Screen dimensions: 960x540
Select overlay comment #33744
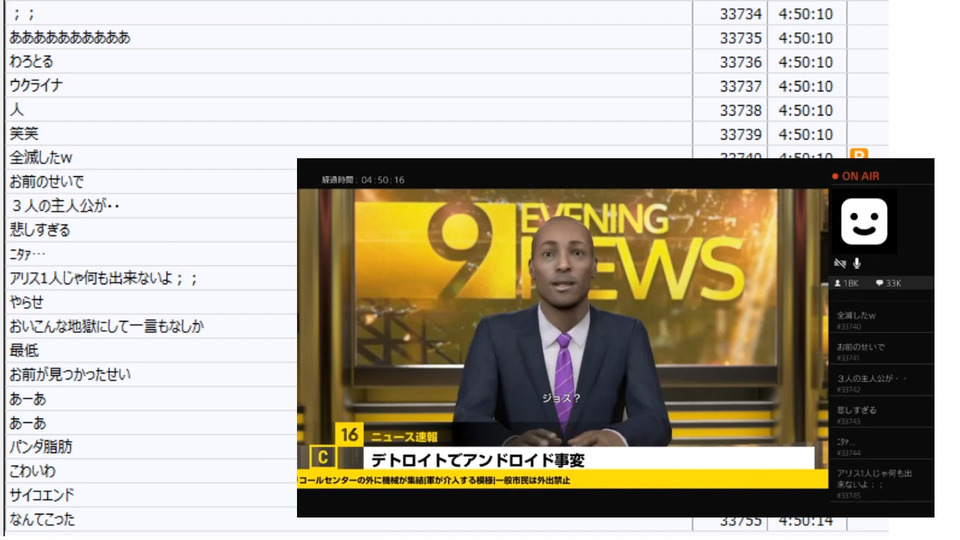881,446
